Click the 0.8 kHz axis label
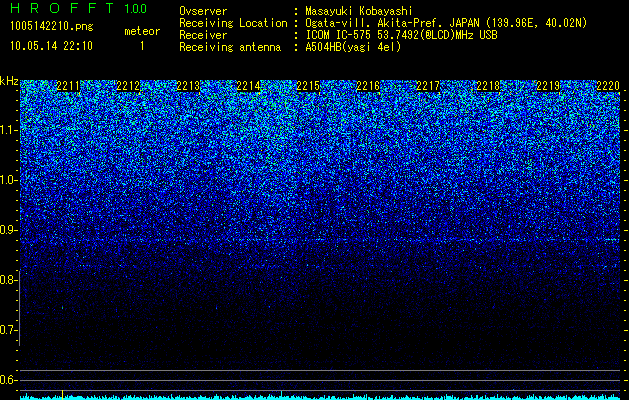Viewport: 629px width, 400px height. (x=8, y=280)
